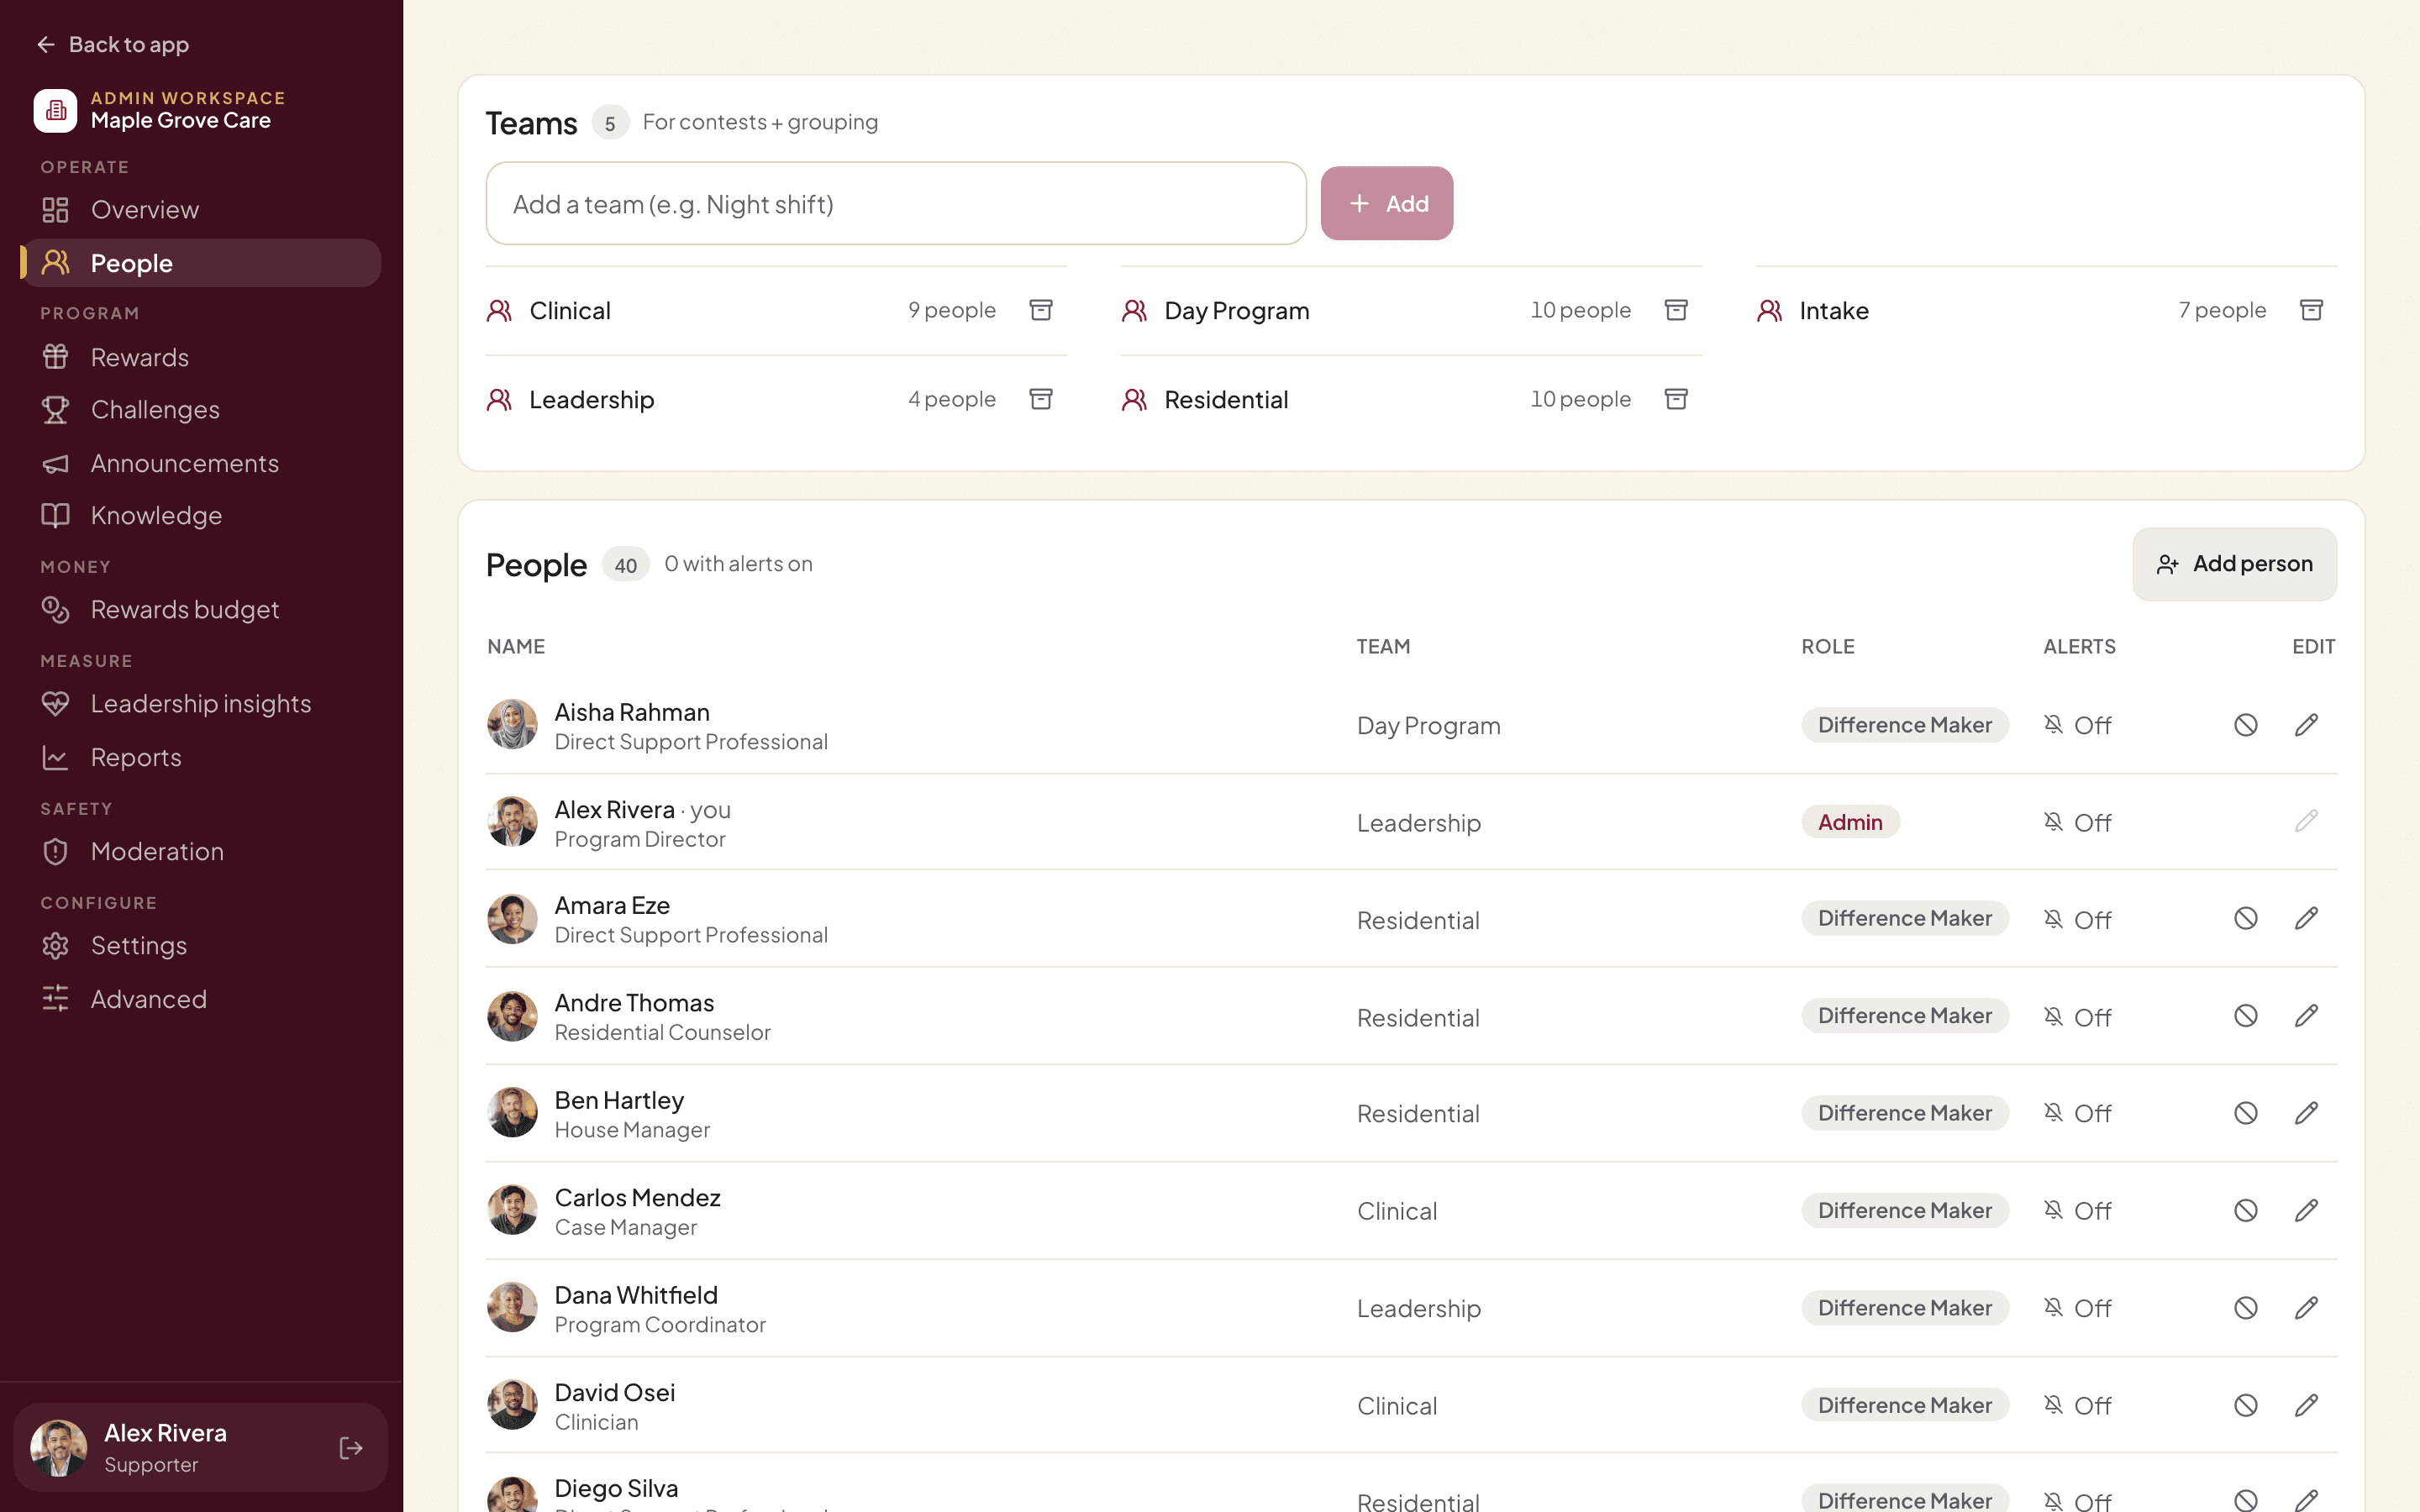The width and height of the screenshot is (2420, 1512).
Task: Open Rewards budget page
Action: [x=202, y=610]
